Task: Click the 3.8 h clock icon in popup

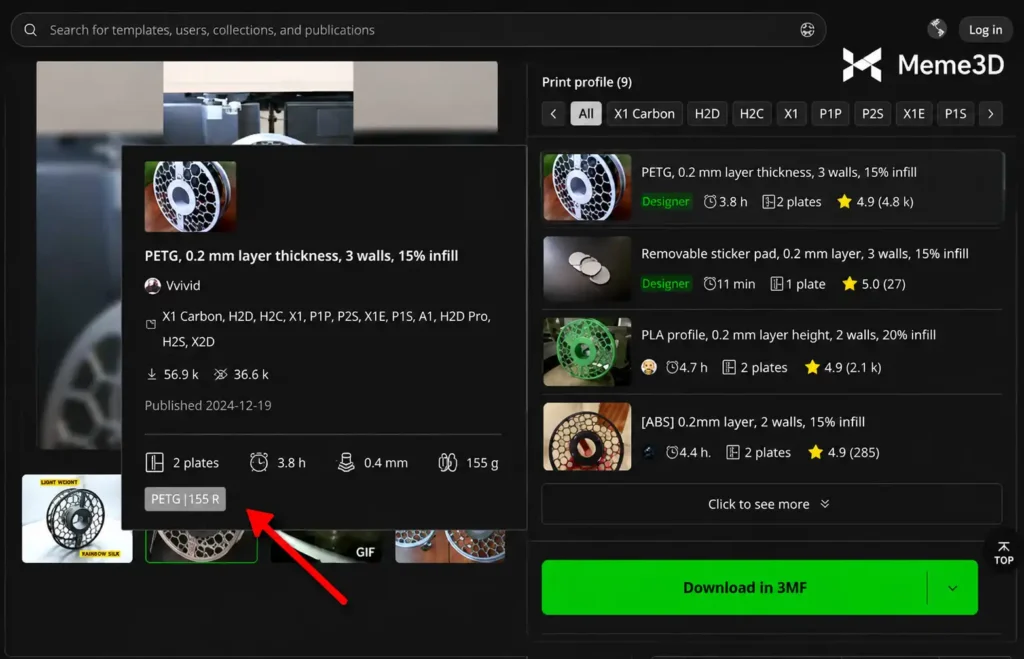Action: tap(259, 462)
